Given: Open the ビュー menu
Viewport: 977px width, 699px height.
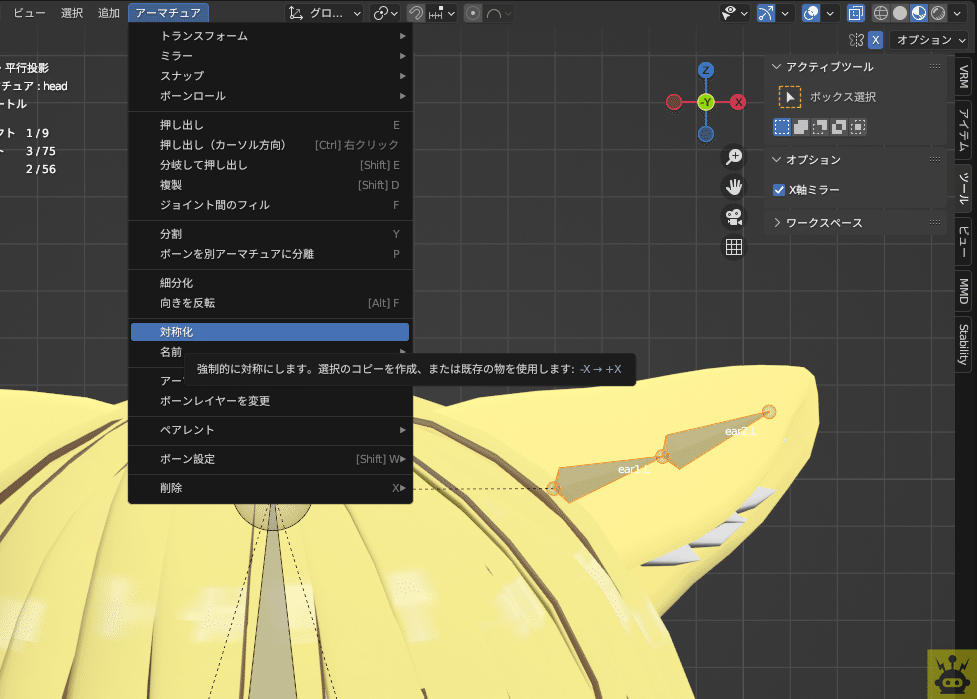Looking at the screenshot, I should pyautogui.click(x=29, y=13).
